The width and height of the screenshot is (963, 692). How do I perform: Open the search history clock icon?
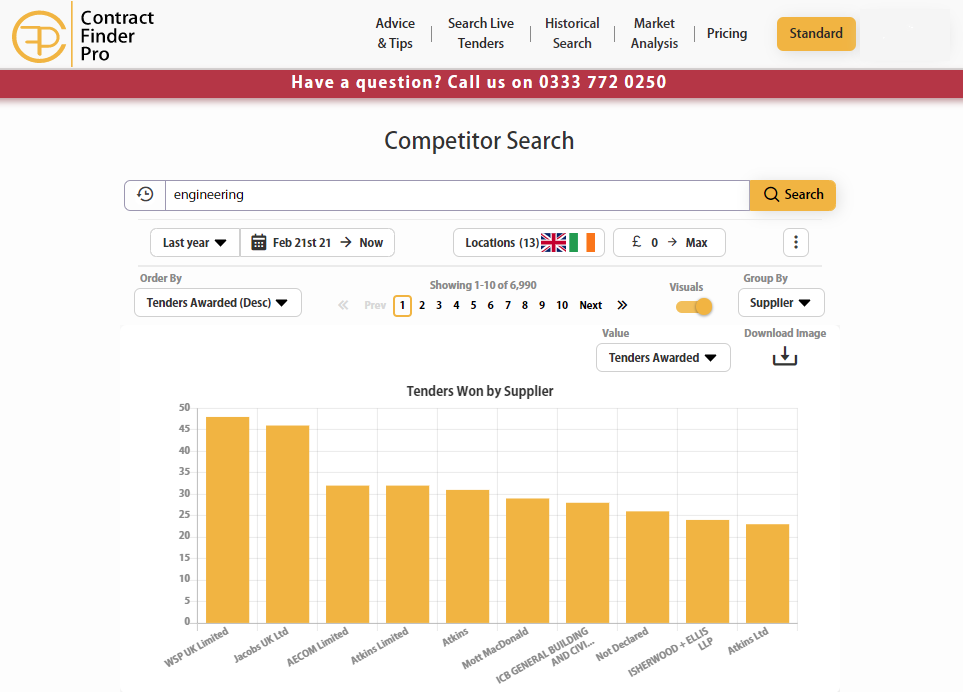coord(145,195)
